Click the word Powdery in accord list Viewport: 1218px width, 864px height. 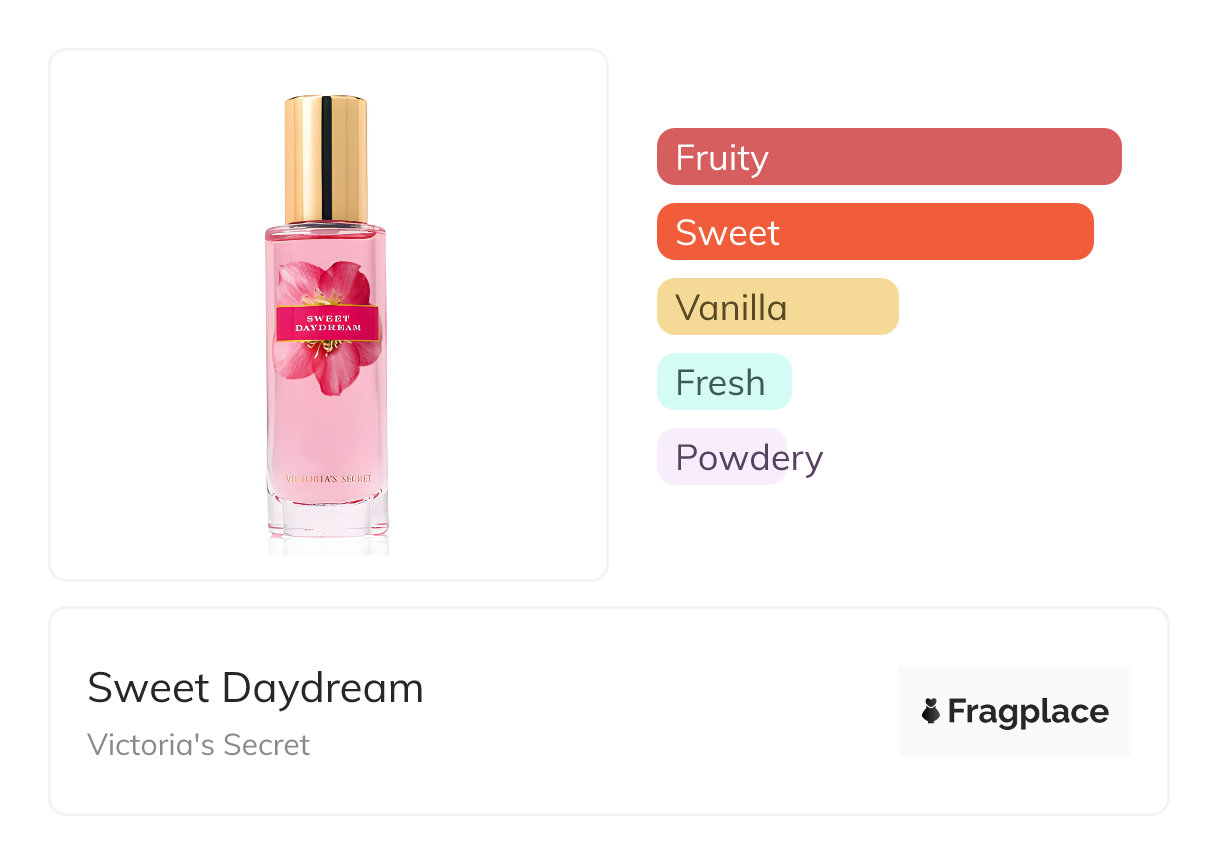point(749,458)
